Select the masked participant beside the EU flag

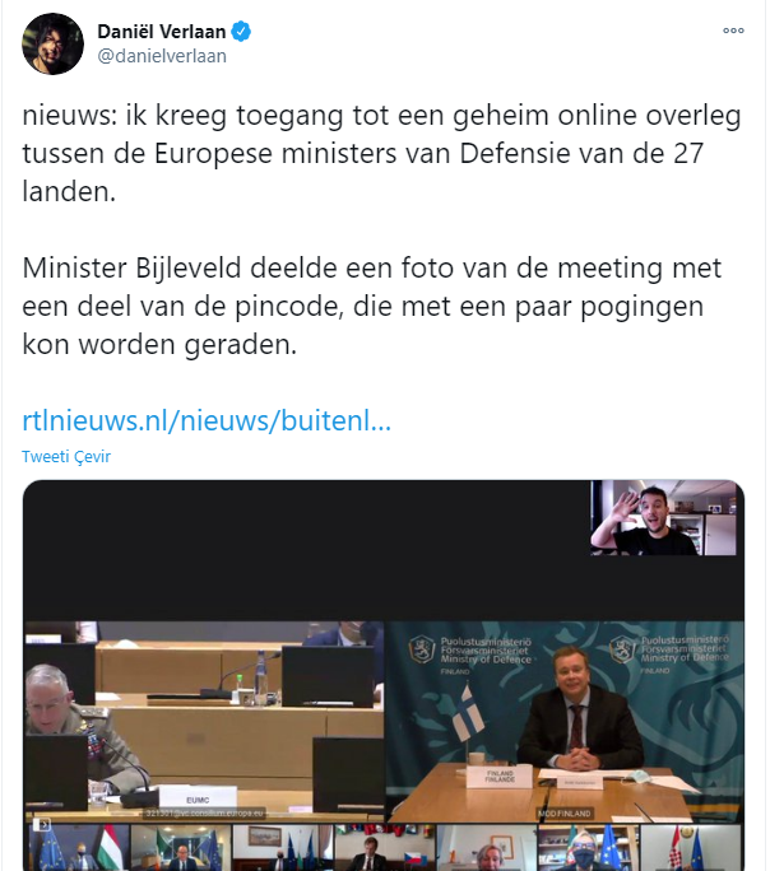[x=589, y=848]
